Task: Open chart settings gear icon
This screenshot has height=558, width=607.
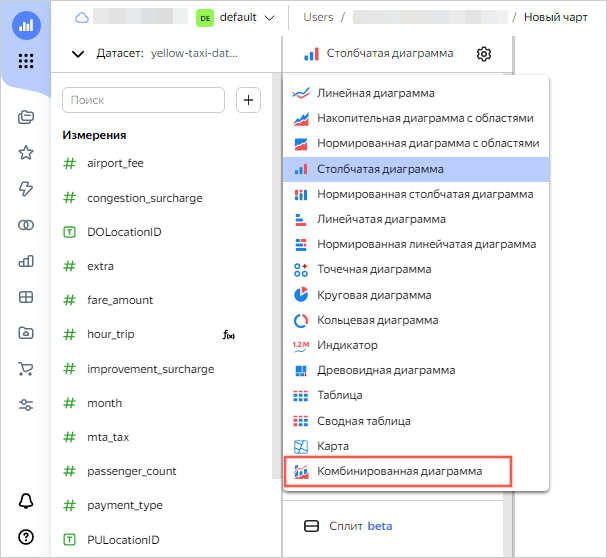Action: [x=484, y=54]
